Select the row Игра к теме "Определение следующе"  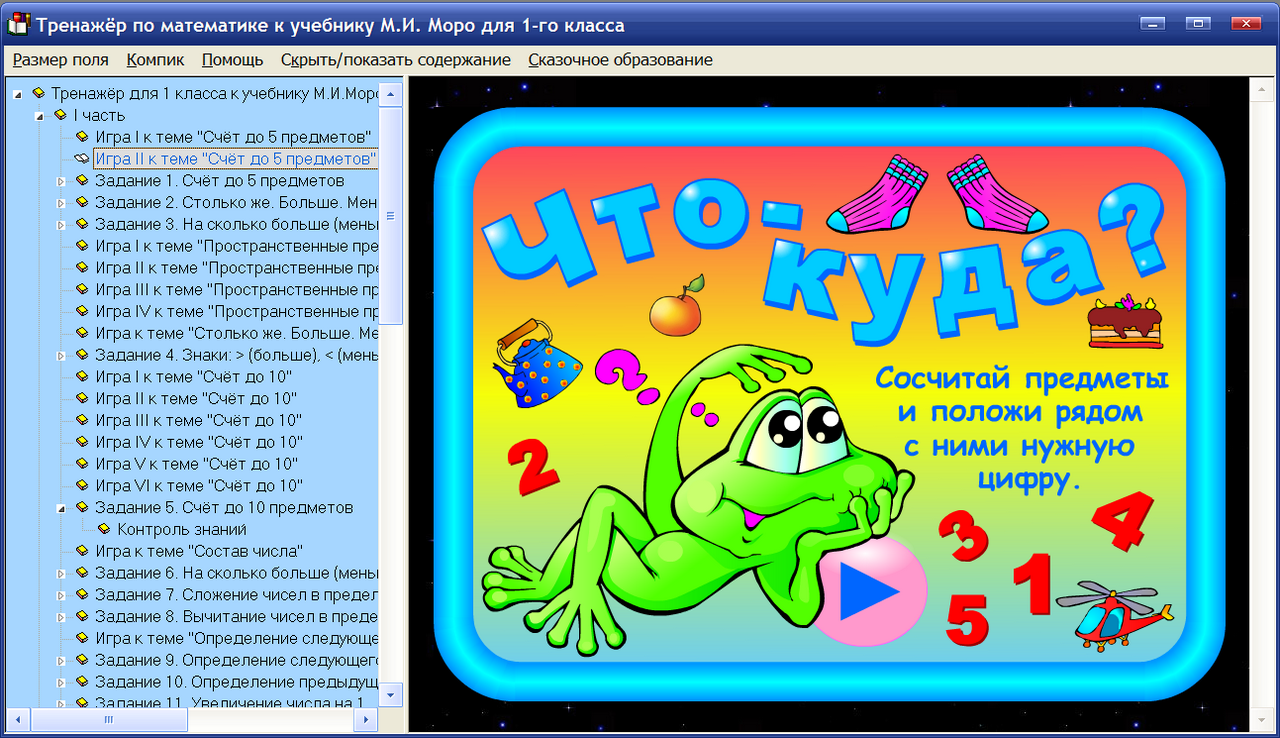pyautogui.click(x=236, y=638)
